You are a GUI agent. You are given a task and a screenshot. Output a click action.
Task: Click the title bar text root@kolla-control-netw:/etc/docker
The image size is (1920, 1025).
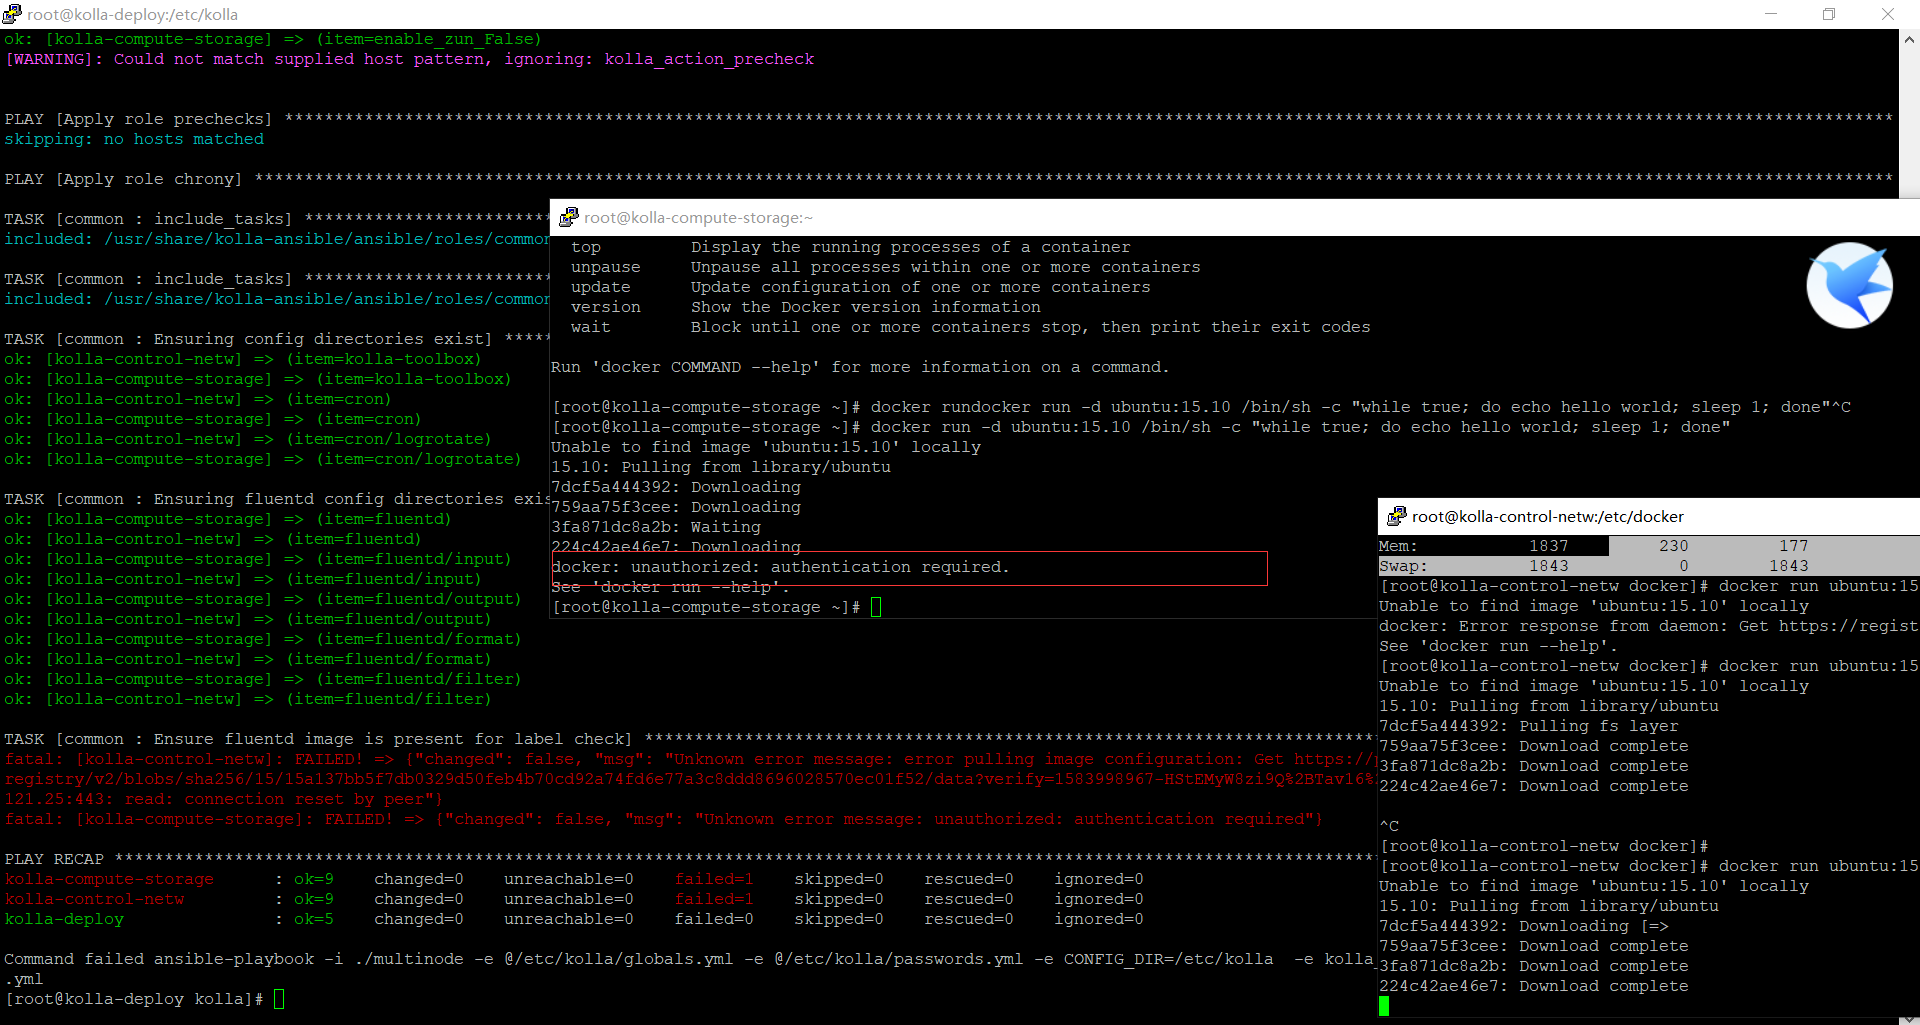point(1548,516)
